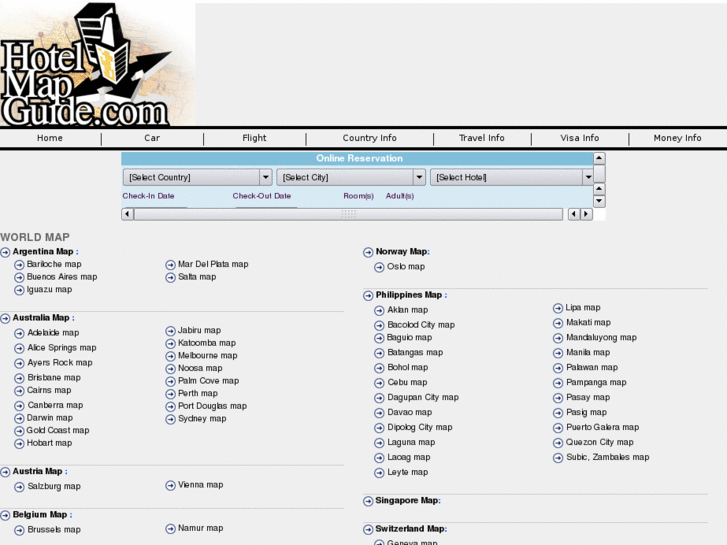Open the Katoomba map link
The width and height of the screenshot is (727, 545).
tap(207, 343)
